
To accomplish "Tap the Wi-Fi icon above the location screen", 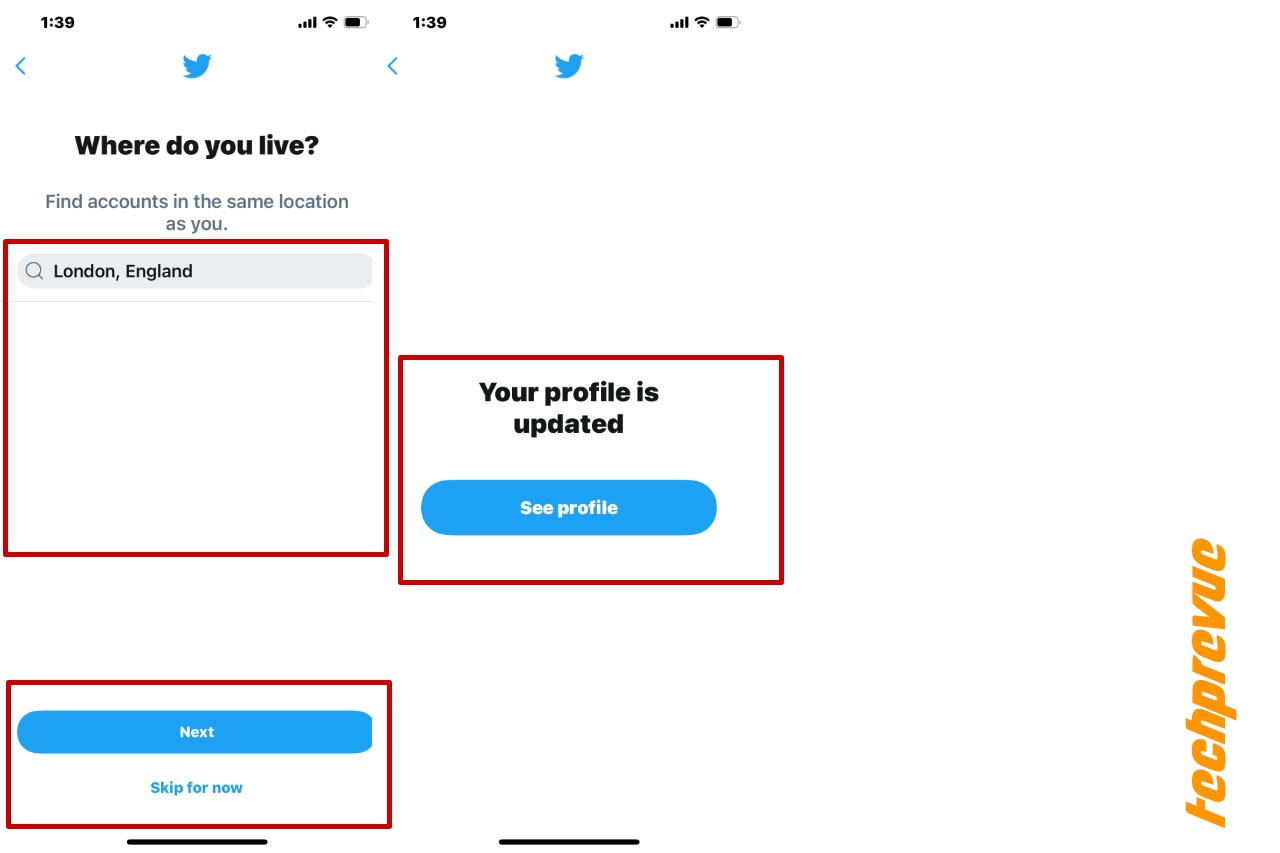I will [330, 22].
